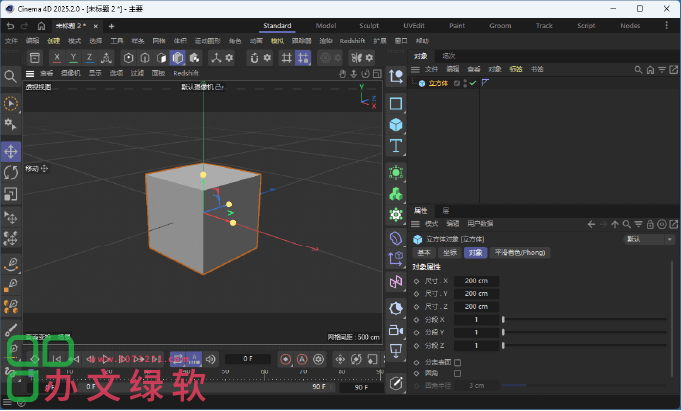Toggle the highlighted Model mode icon

pyautogui.click(x=178, y=58)
